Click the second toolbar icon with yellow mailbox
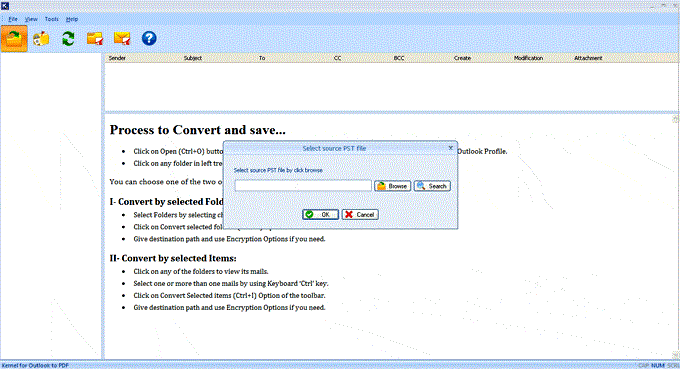This screenshot has height=369, width=680. (41, 39)
